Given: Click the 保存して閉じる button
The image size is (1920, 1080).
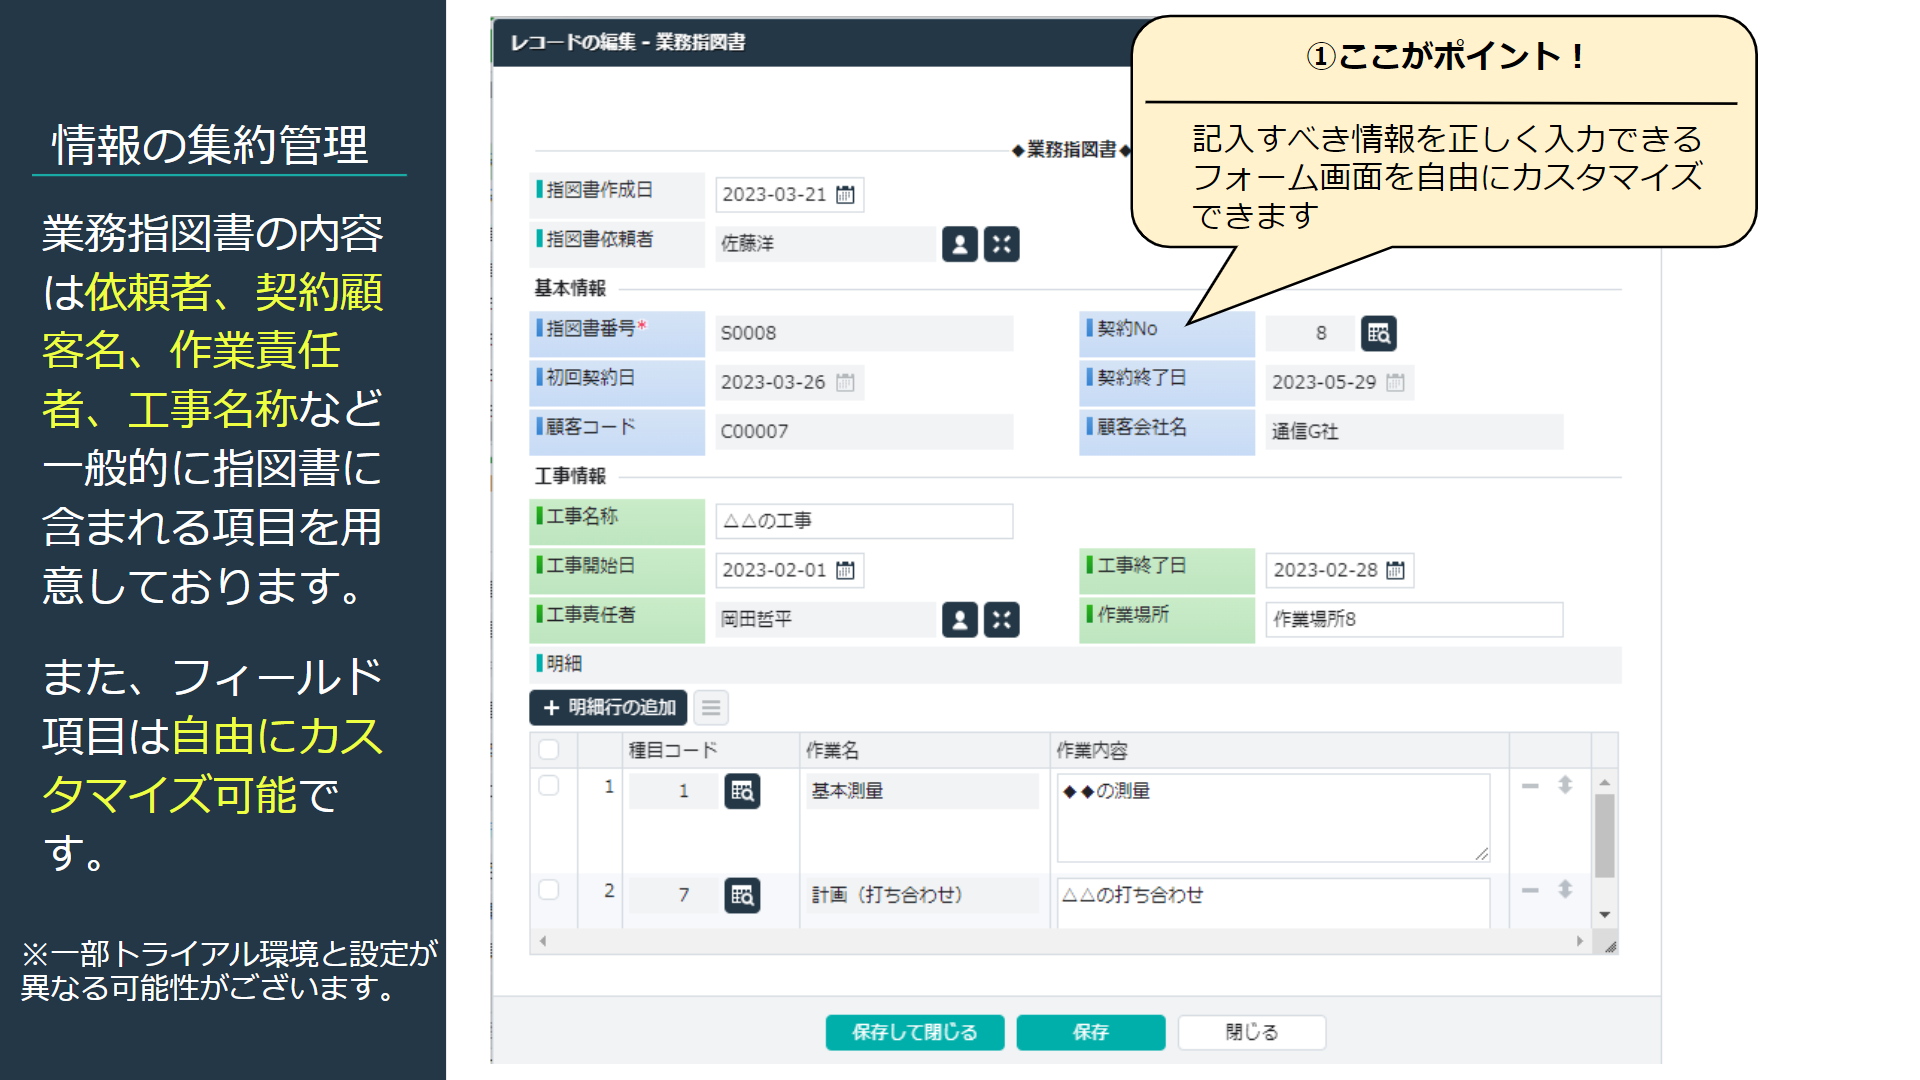Looking at the screenshot, I should click(914, 1032).
